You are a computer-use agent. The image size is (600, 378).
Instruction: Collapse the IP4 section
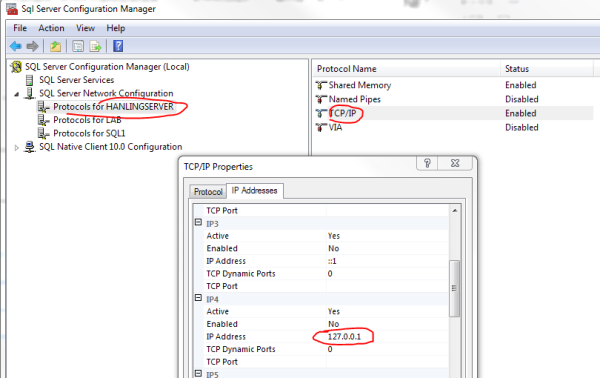198,298
